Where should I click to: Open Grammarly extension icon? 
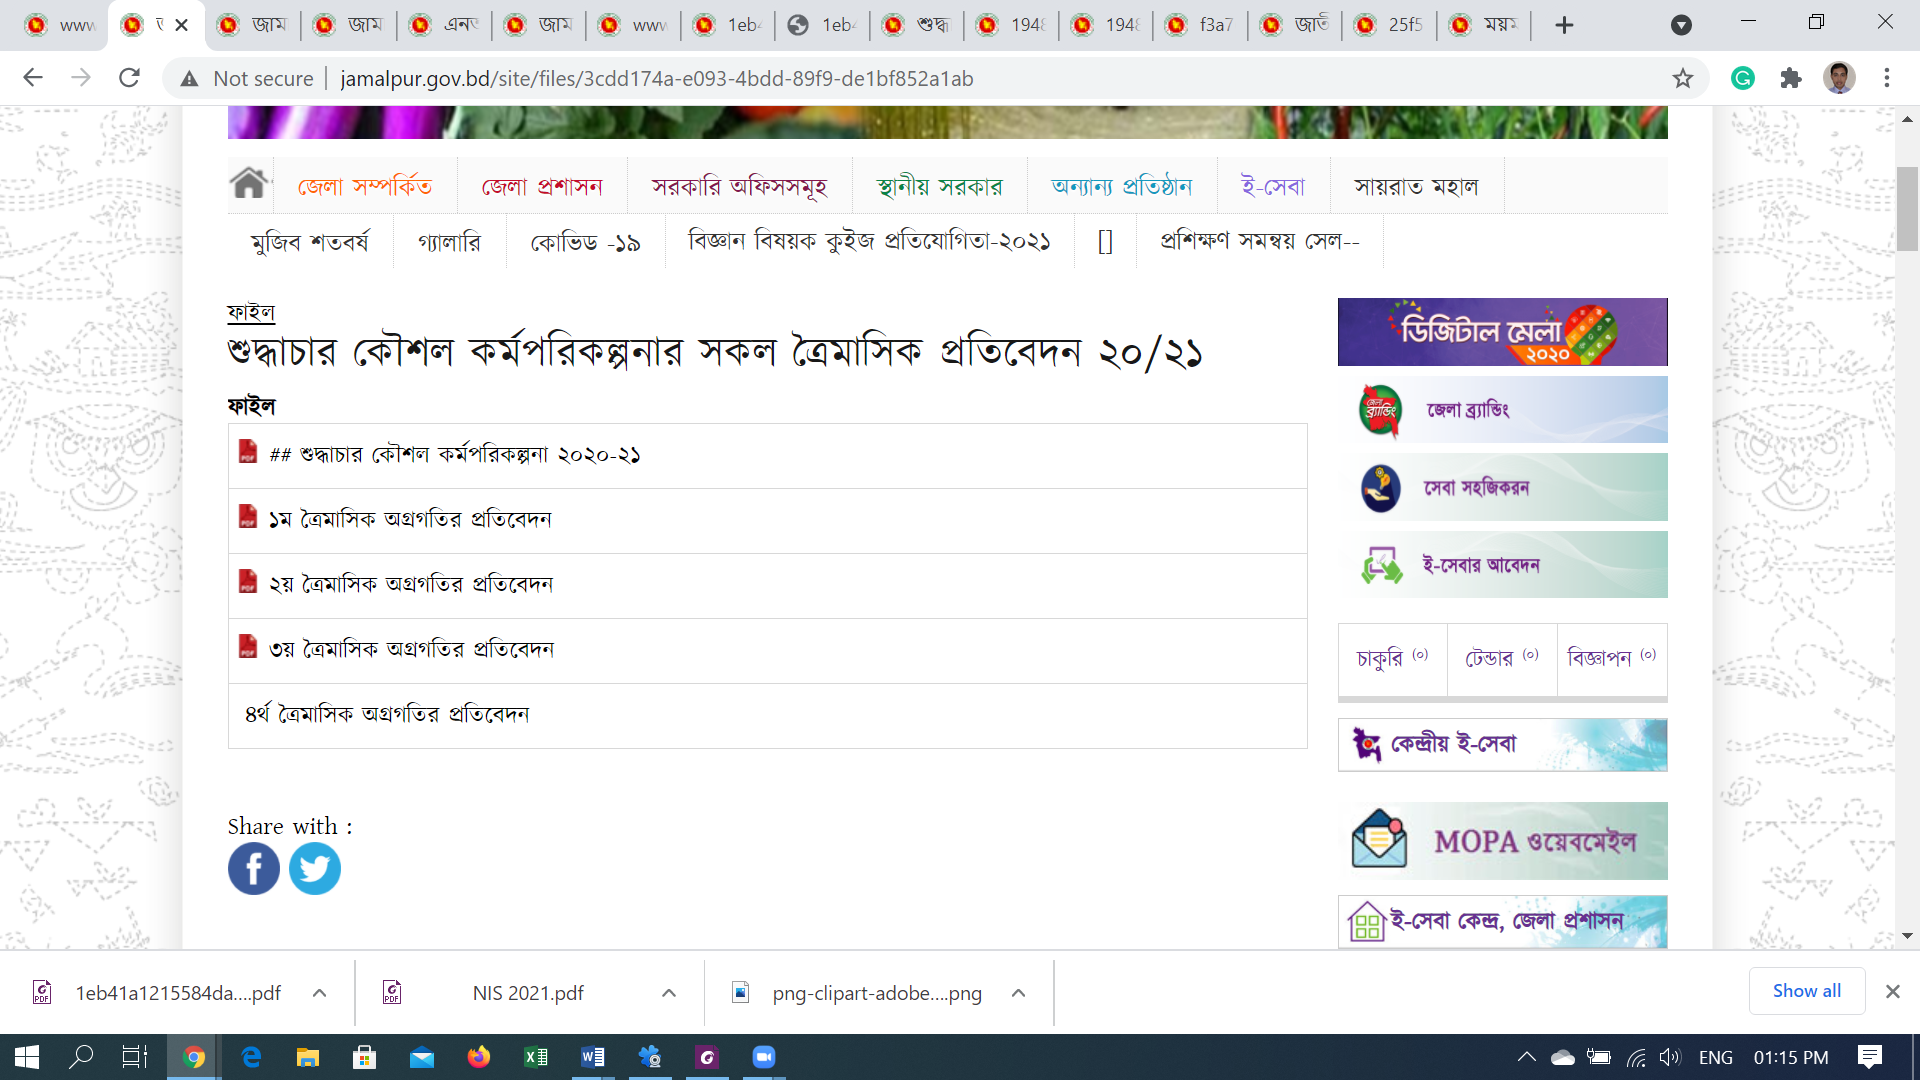pos(1743,78)
